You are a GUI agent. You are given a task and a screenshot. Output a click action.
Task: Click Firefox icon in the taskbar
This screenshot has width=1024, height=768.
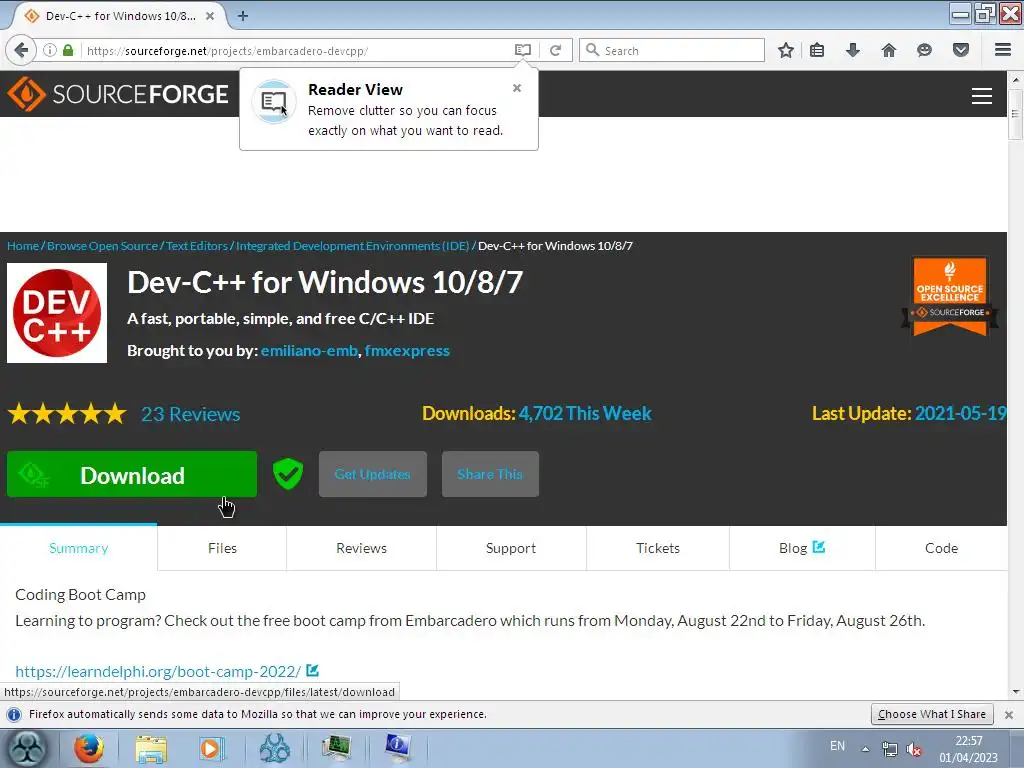point(88,748)
